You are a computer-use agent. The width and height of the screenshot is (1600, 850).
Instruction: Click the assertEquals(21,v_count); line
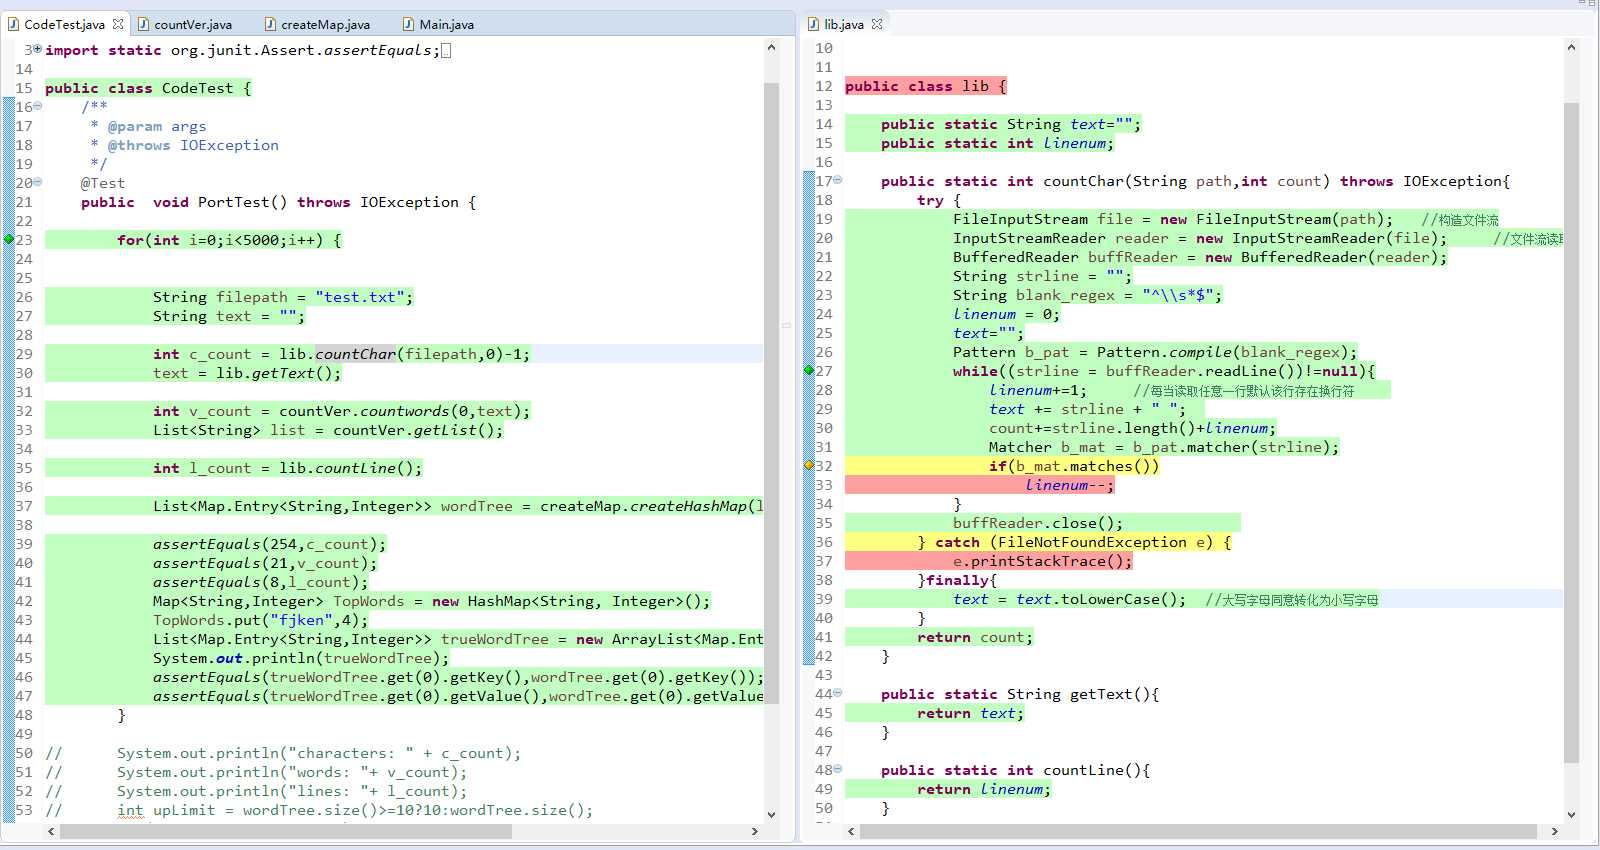pyautogui.click(x=265, y=563)
